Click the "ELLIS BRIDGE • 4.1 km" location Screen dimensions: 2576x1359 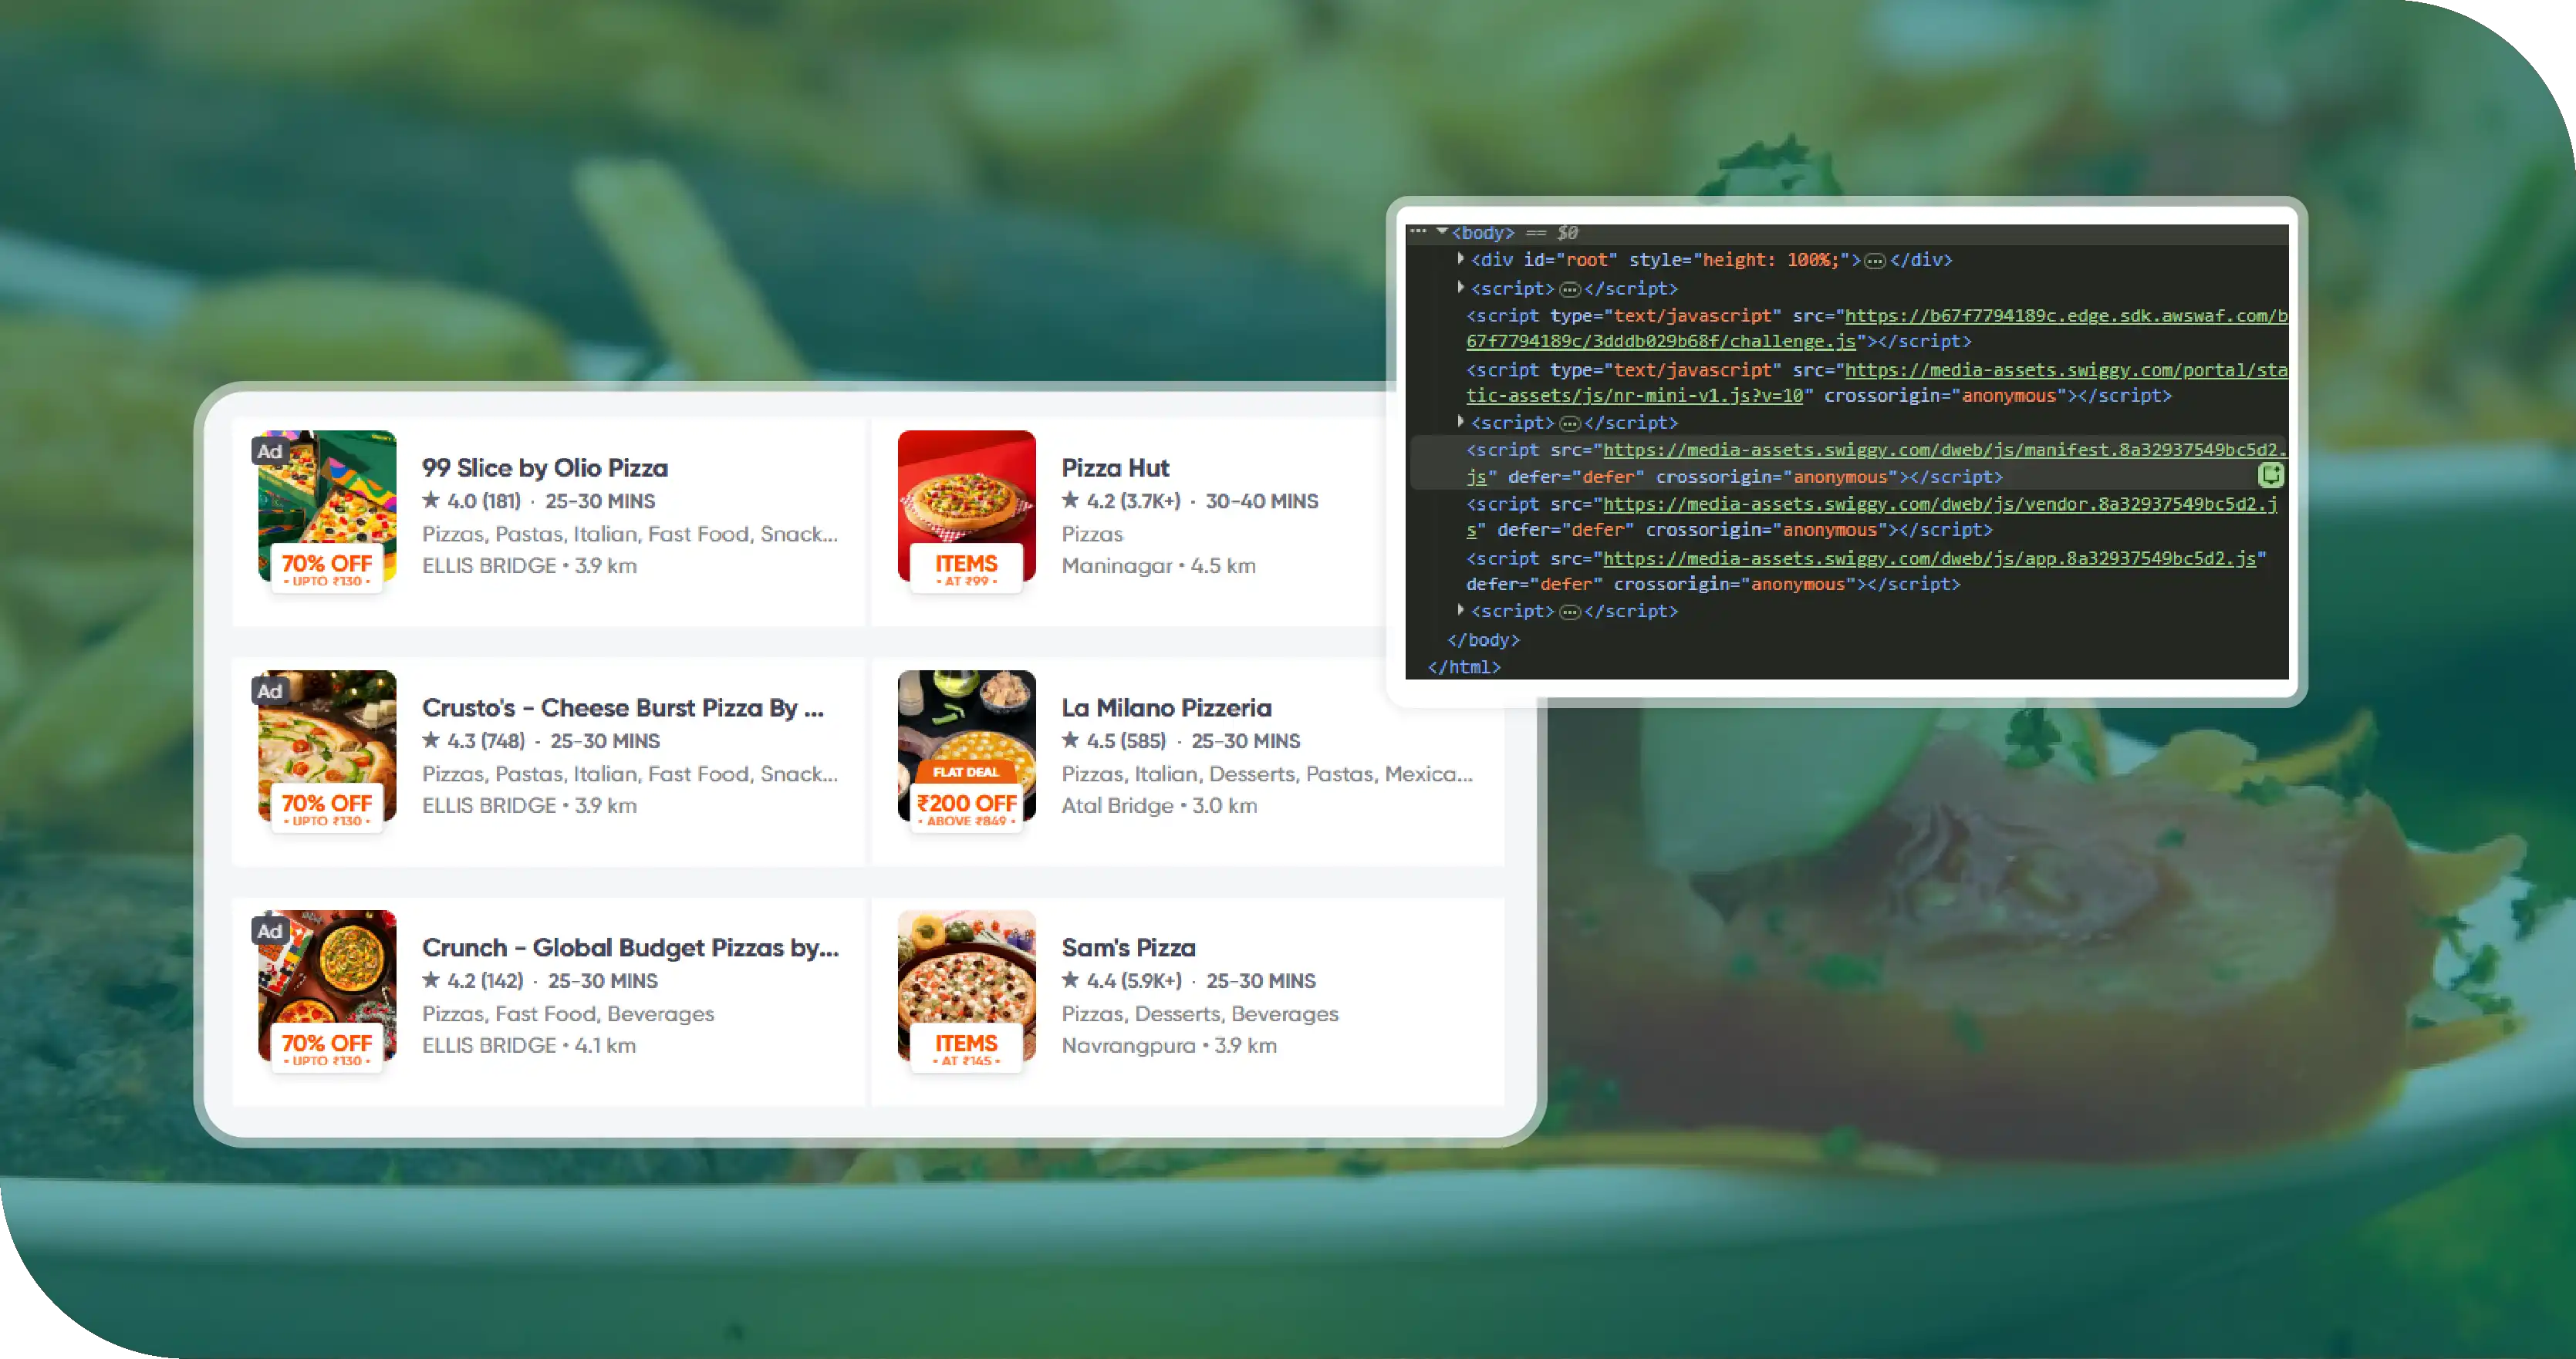point(529,1046)
